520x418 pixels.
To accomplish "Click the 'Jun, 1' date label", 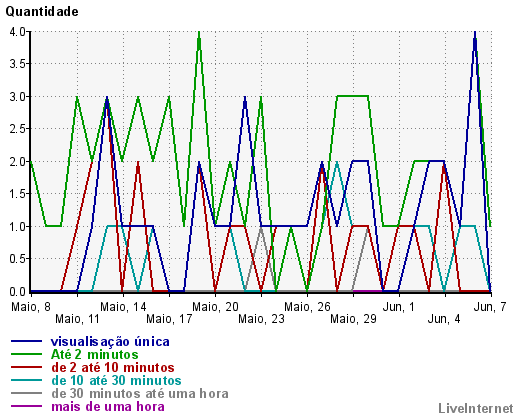I will [399, 307].
